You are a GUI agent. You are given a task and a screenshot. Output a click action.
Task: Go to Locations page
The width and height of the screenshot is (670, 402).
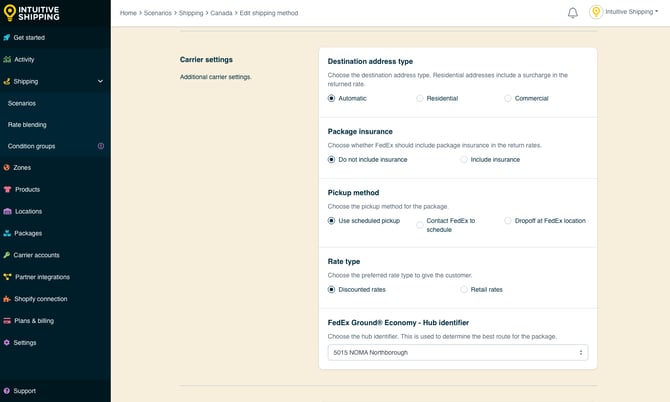coord(28,211)
